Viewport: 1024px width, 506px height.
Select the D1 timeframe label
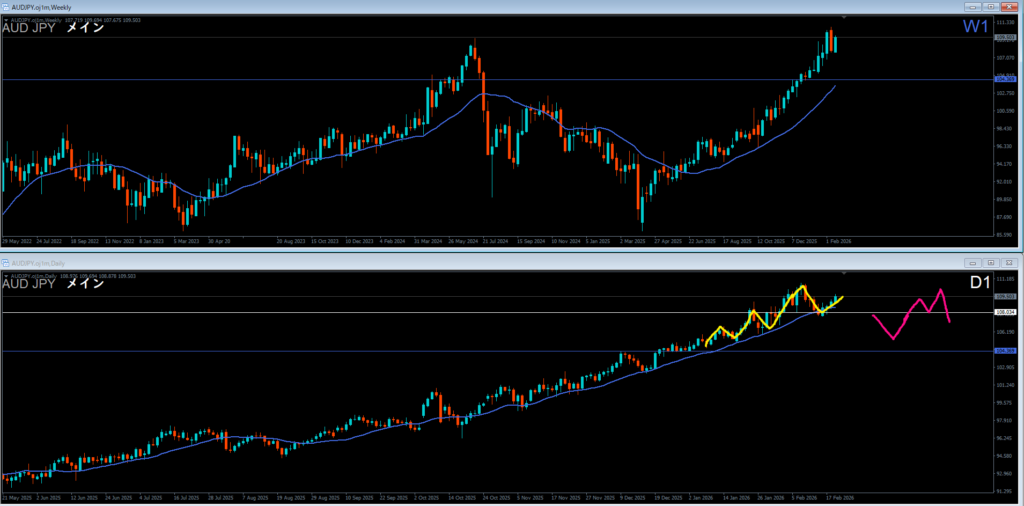point(981,284)
